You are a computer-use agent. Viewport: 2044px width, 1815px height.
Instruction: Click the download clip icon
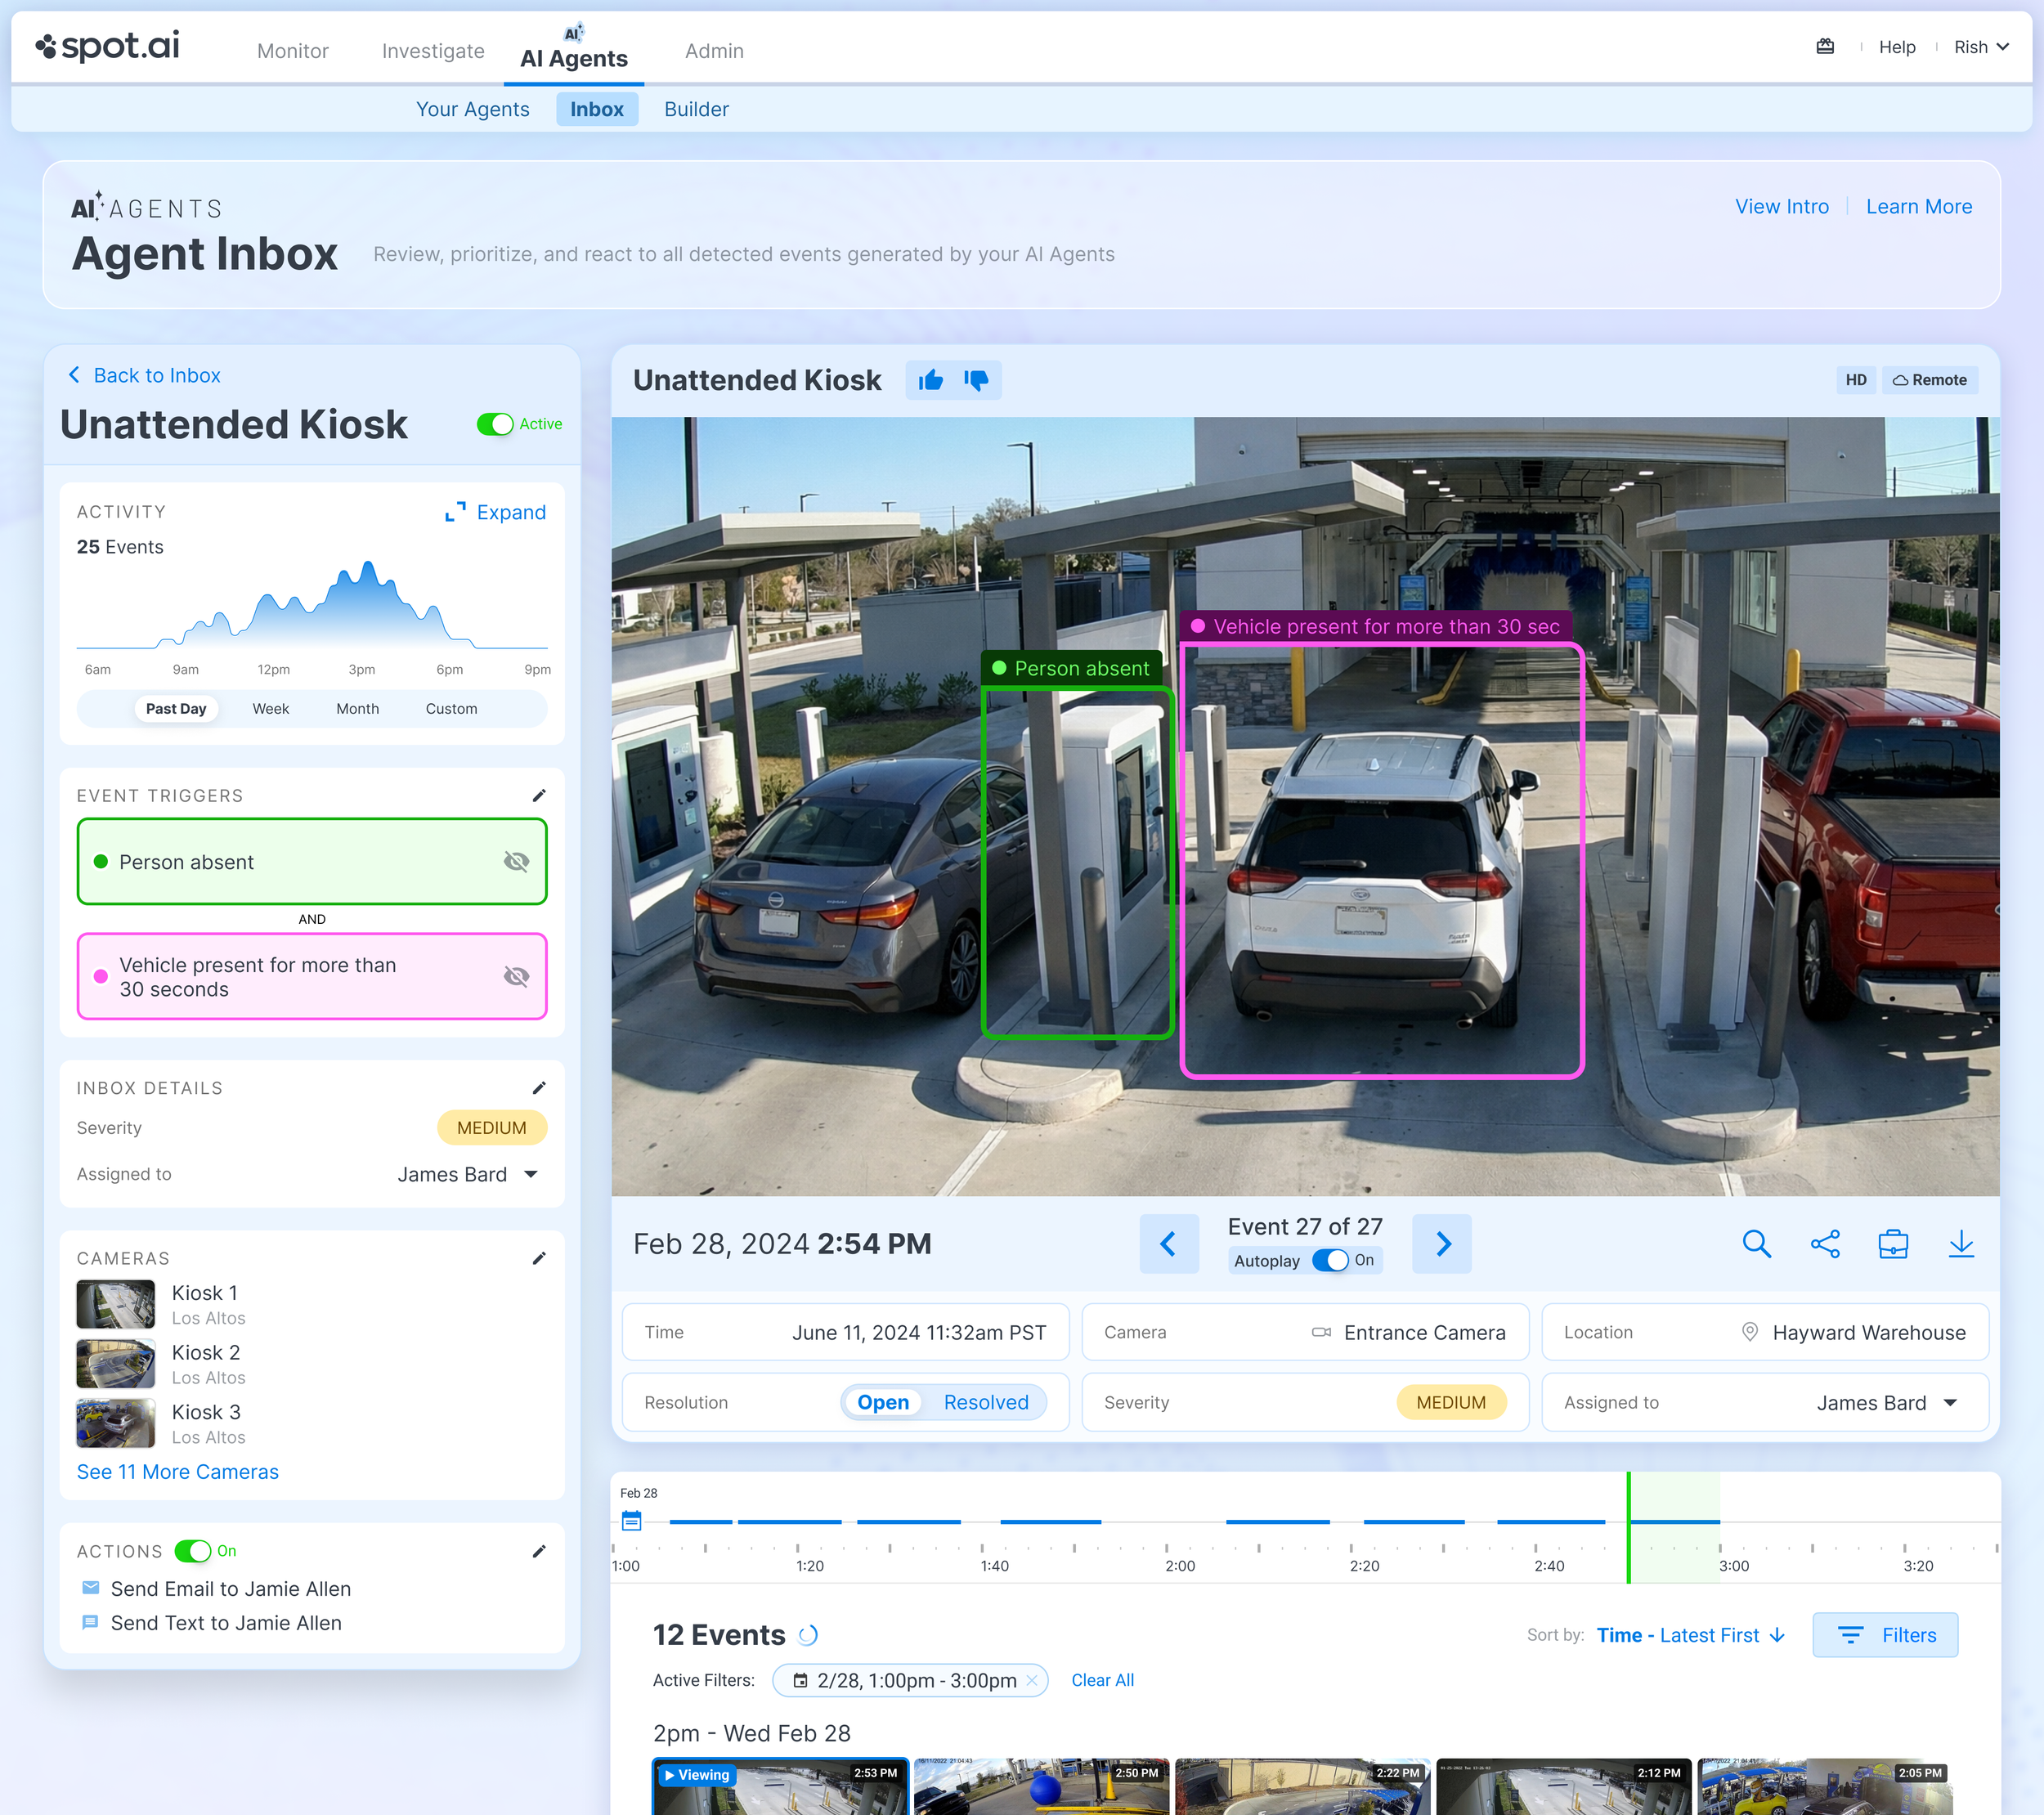click(1961, 1243)
